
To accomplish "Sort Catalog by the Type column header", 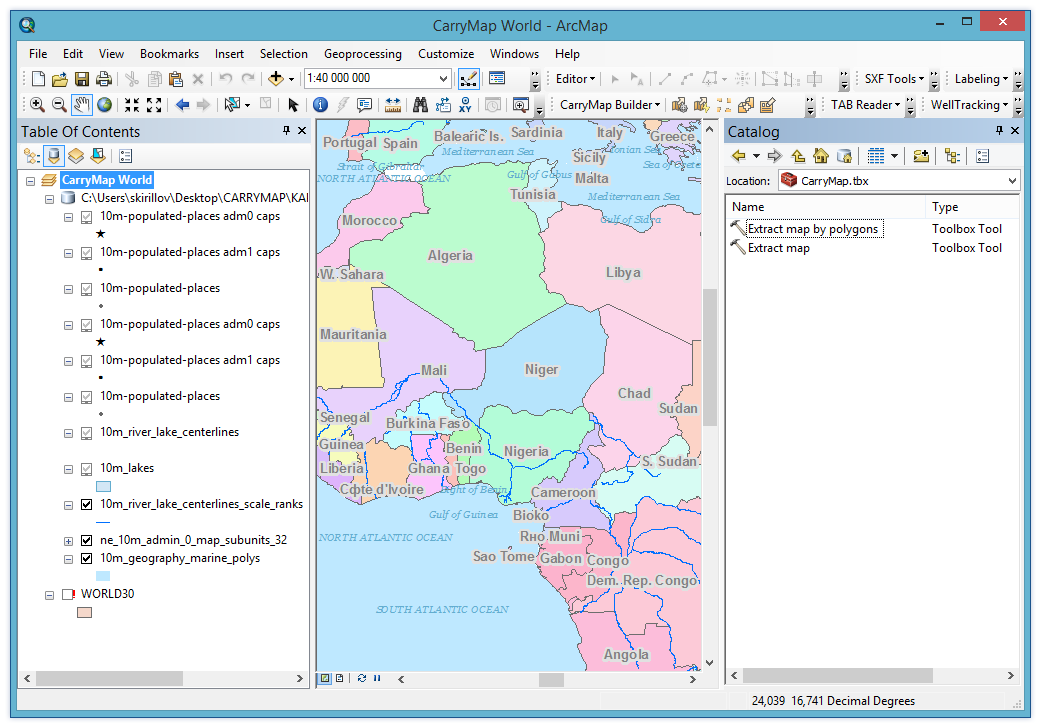I will pos(971,207).
